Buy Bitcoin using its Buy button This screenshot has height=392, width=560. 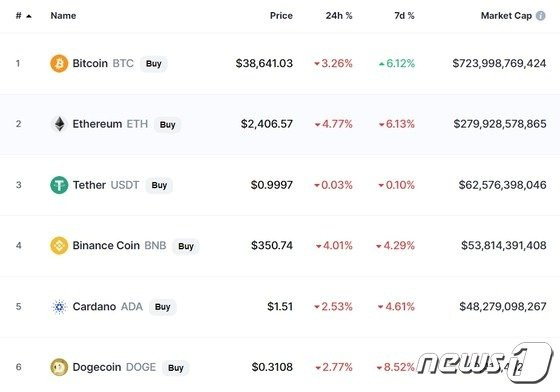click(x=154, y=64)
